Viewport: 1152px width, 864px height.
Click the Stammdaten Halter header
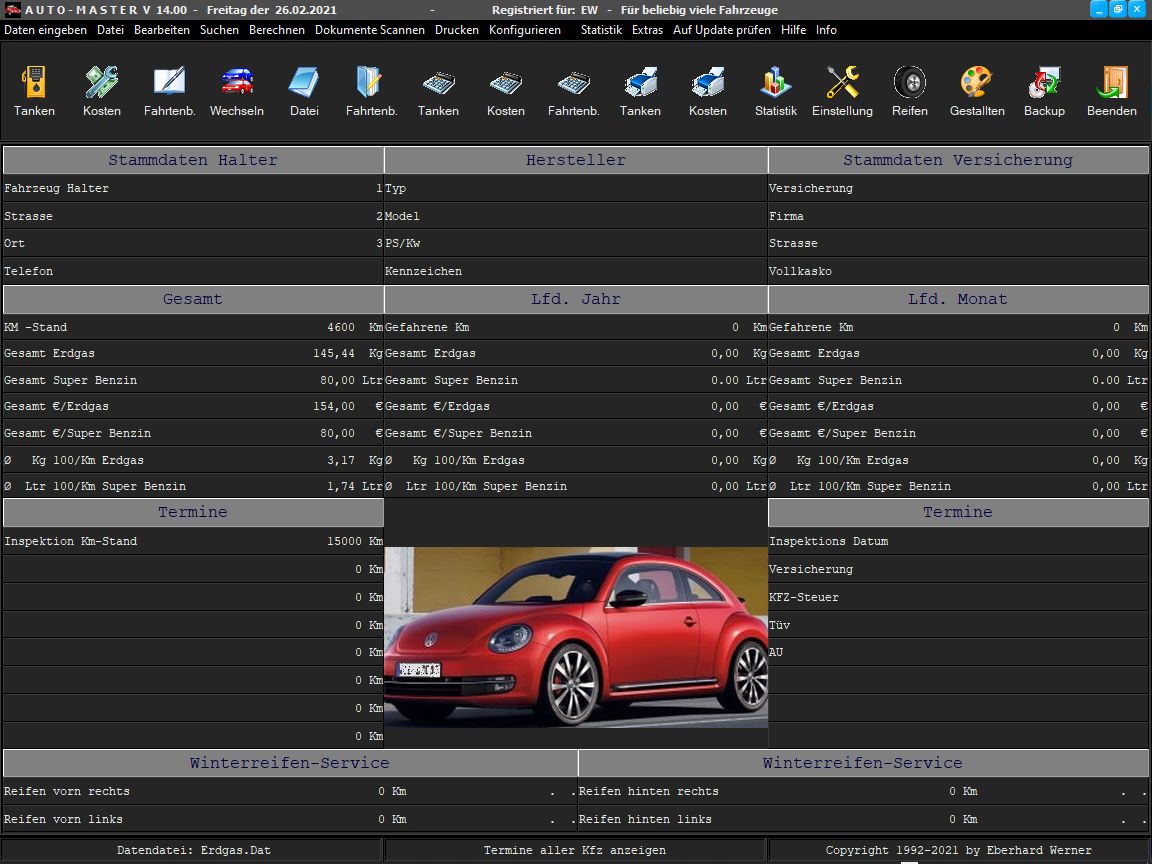[193, 160]
